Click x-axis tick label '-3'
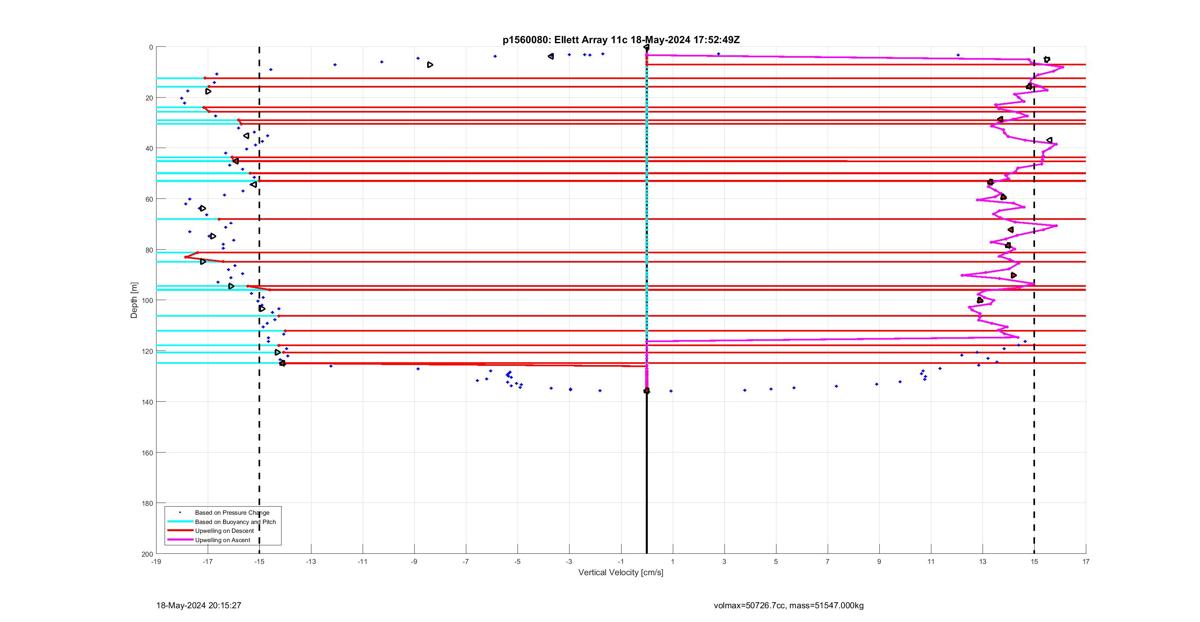This screenshot has width=1200, height=622. (569, 562)
